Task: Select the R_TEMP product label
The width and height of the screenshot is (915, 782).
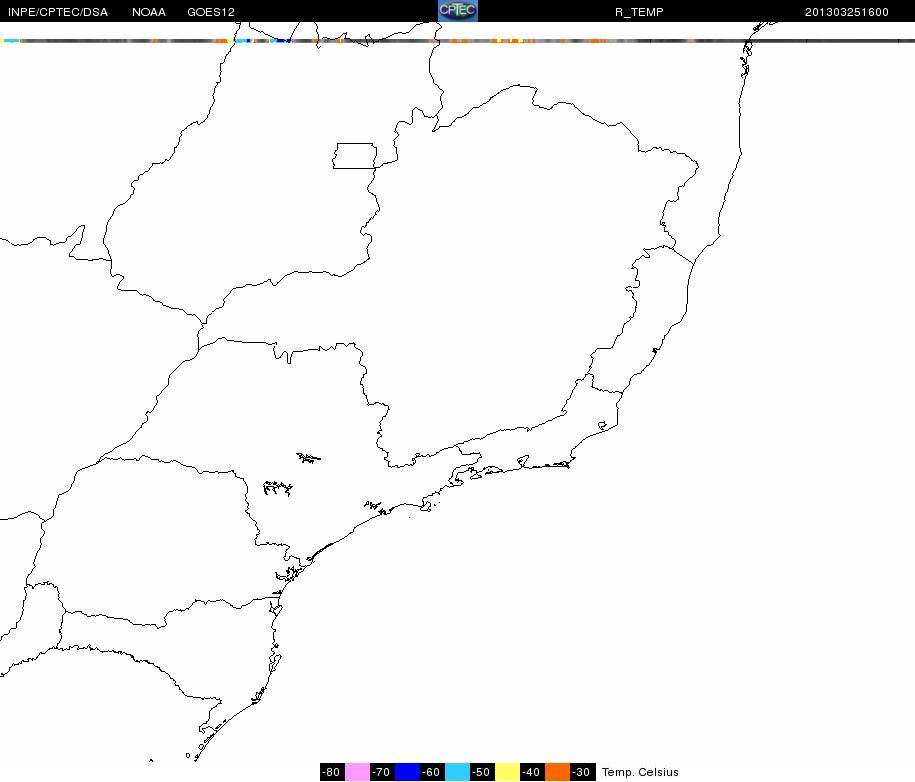Action: coord(639,12)
